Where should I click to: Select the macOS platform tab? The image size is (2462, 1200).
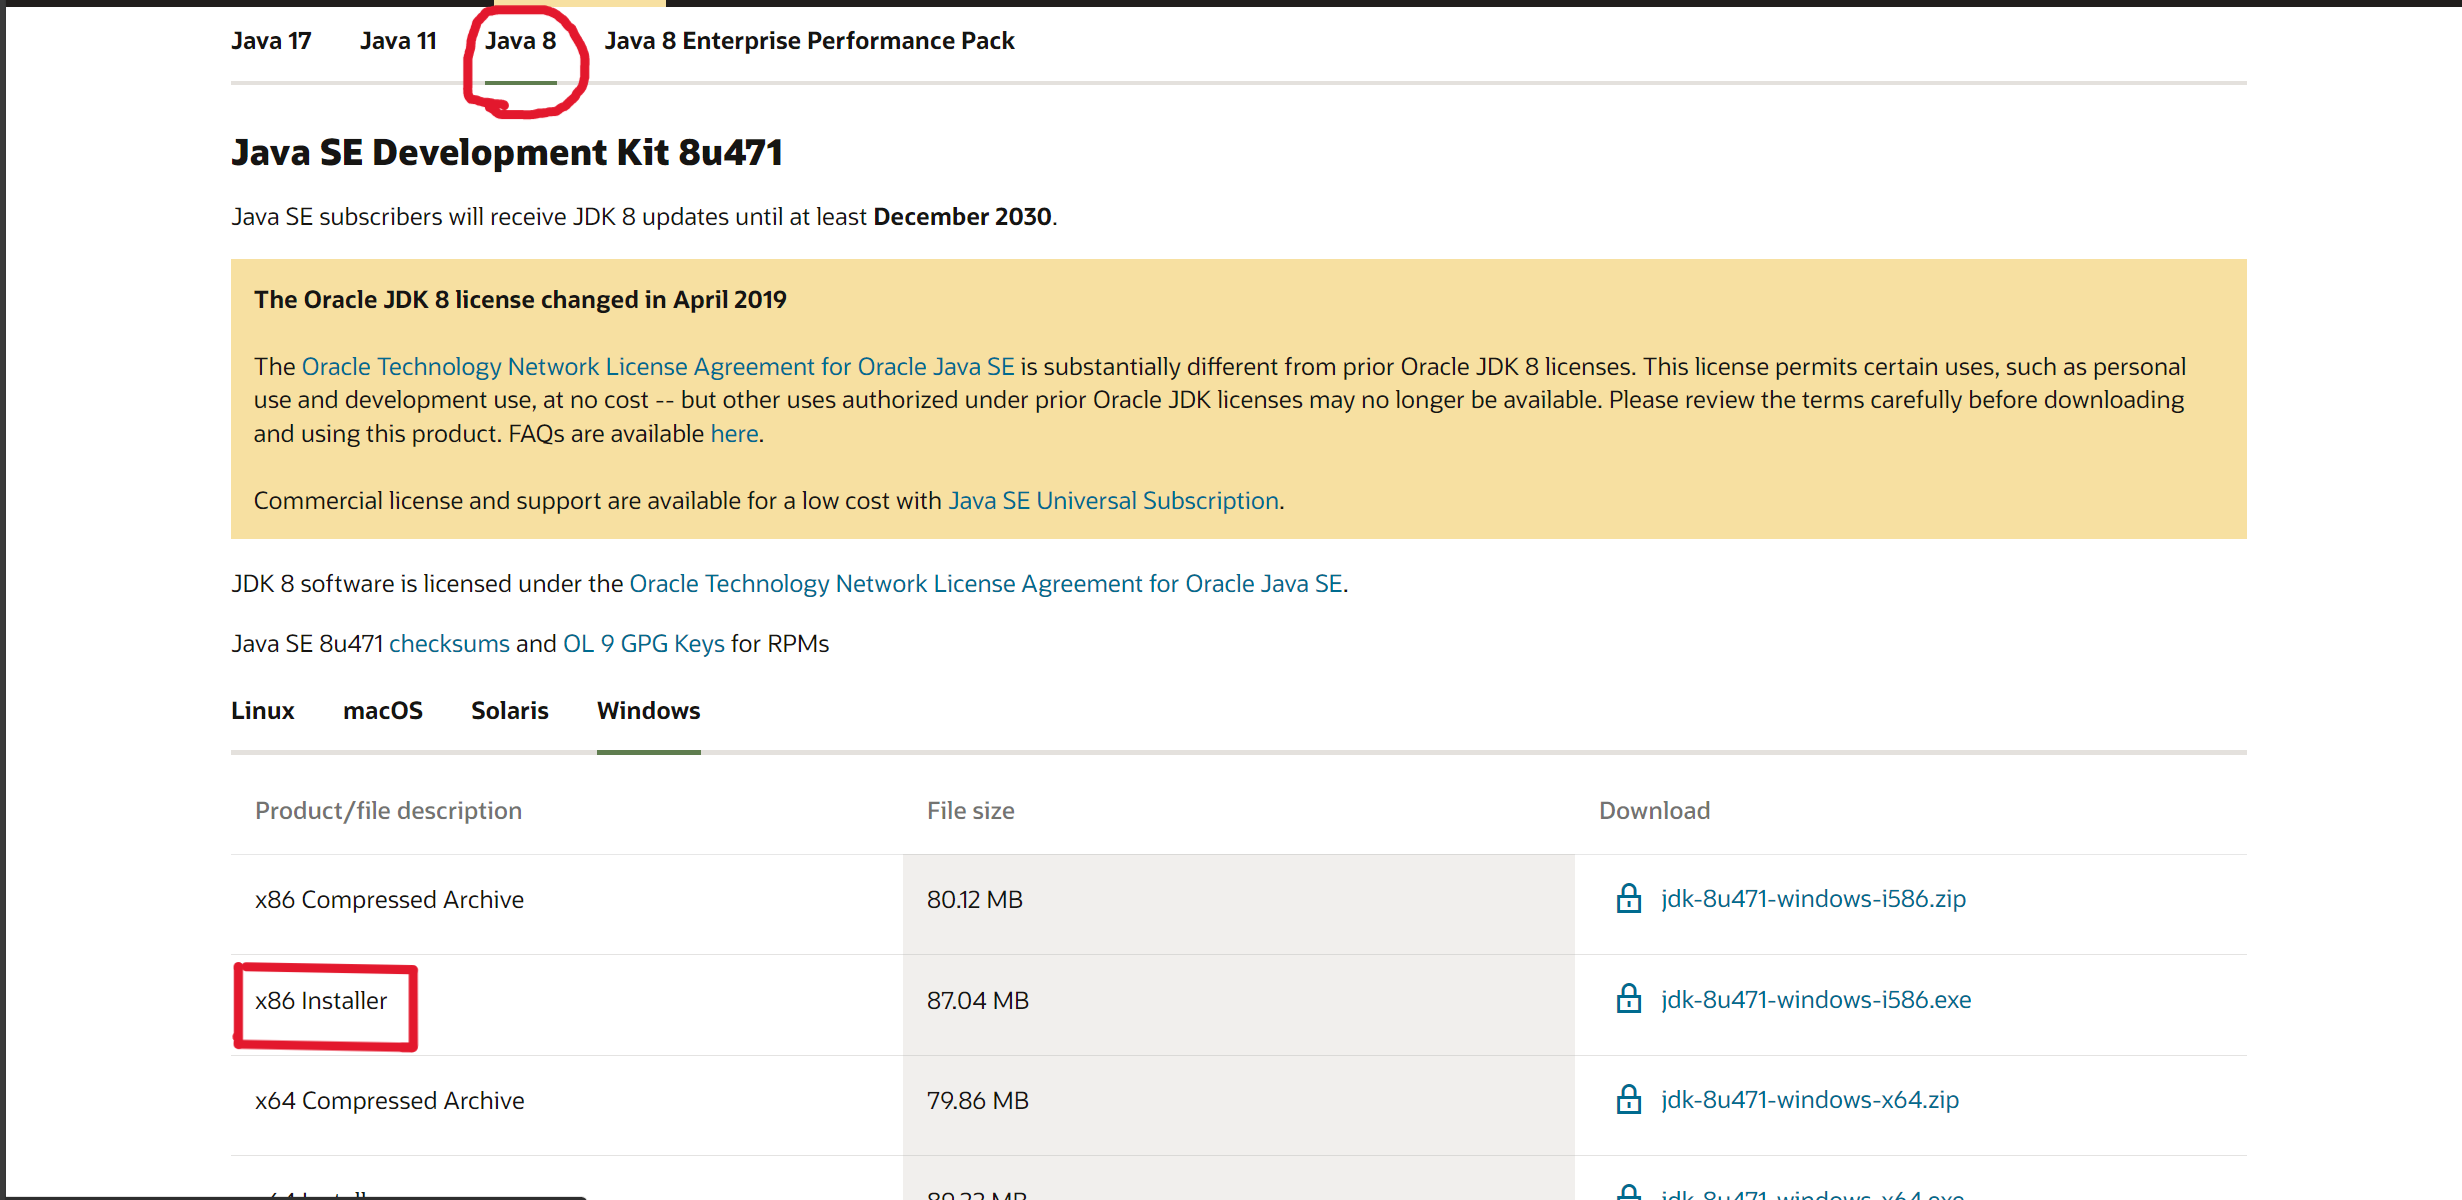click(x=383, y=711)
